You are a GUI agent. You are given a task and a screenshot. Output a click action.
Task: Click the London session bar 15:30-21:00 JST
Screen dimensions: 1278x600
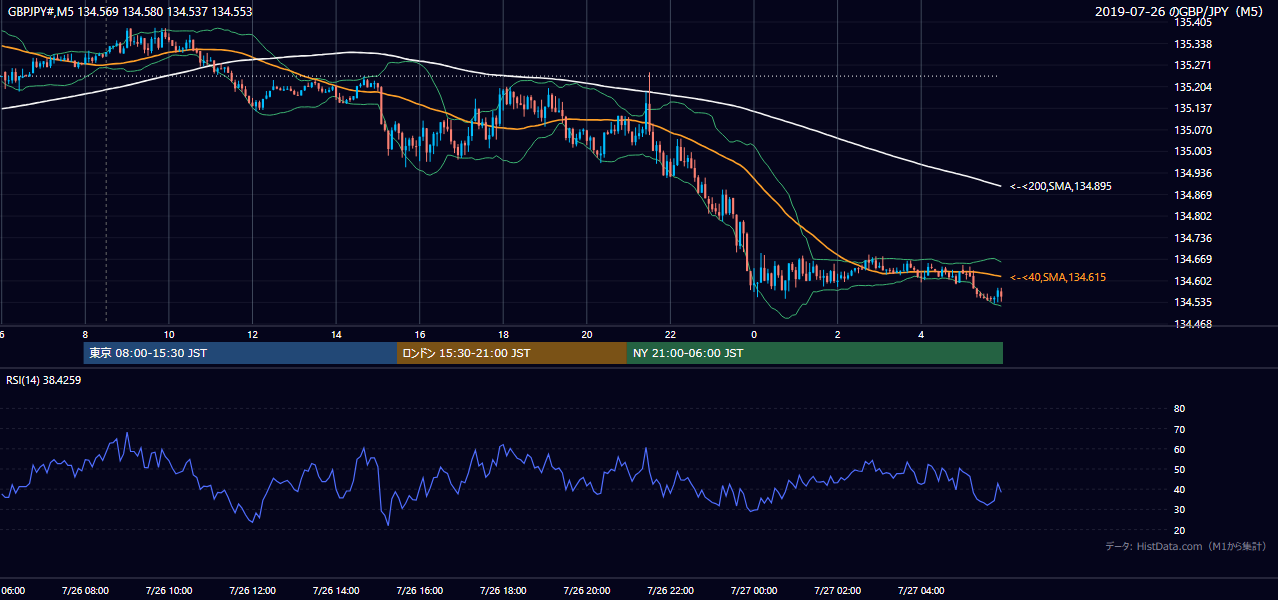point(512,353)
